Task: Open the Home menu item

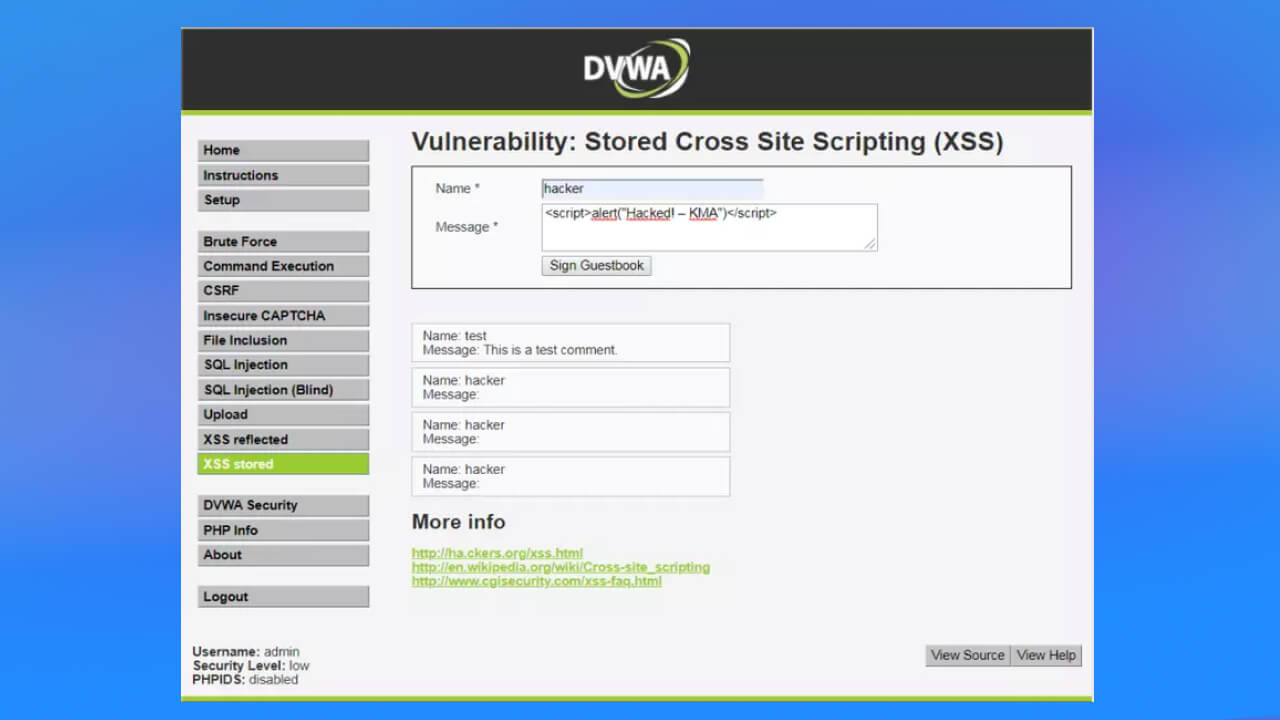Action: coord(283,150)
